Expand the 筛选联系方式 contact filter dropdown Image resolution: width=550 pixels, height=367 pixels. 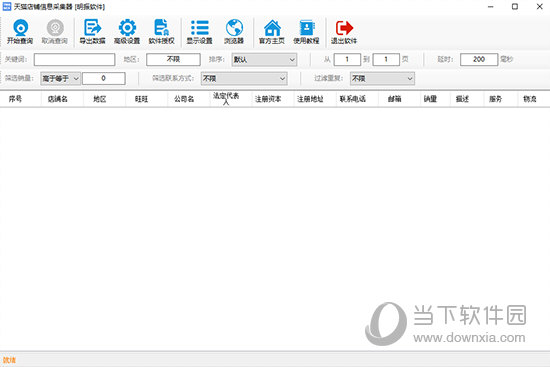[x=244, y=79]
